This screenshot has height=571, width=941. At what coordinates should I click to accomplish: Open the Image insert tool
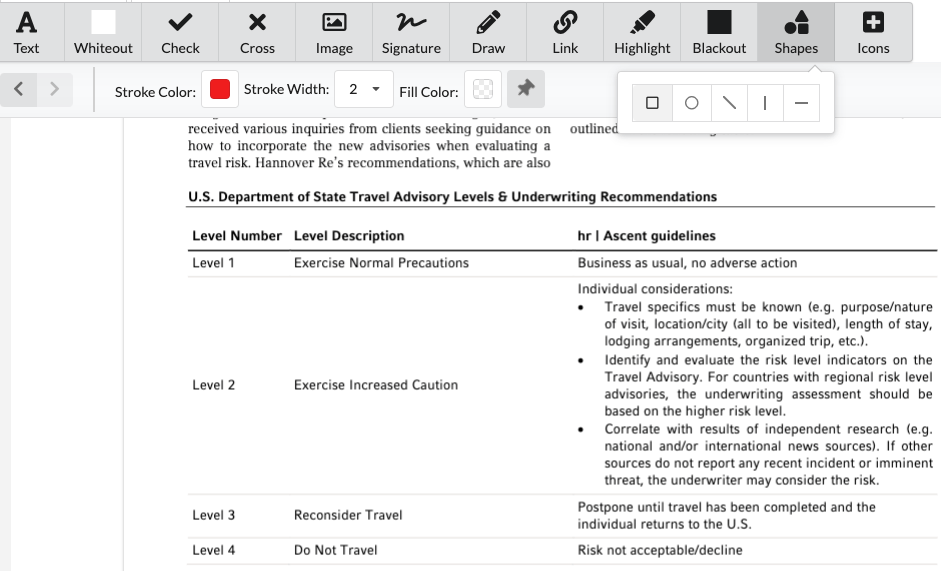[334, 32]
